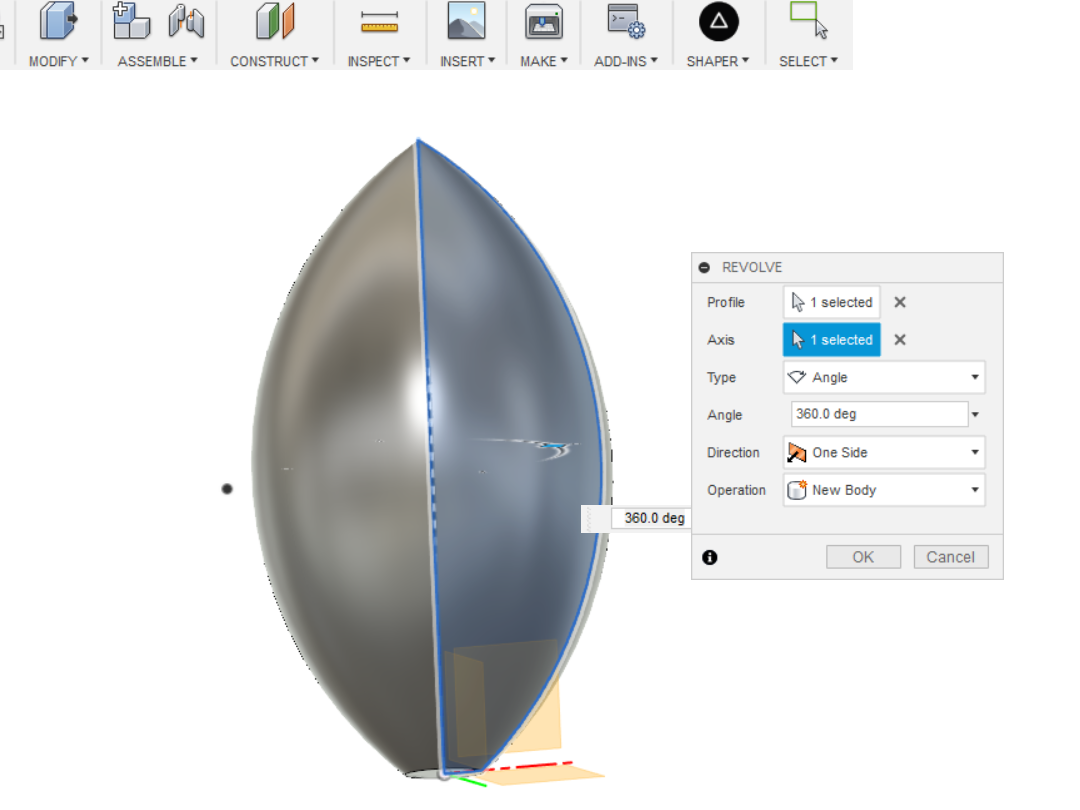The image size is (1080, 810).
Task: Click the on-canvas 360.0 deg input
Action: pyautogui.click(x=650, y=518)
